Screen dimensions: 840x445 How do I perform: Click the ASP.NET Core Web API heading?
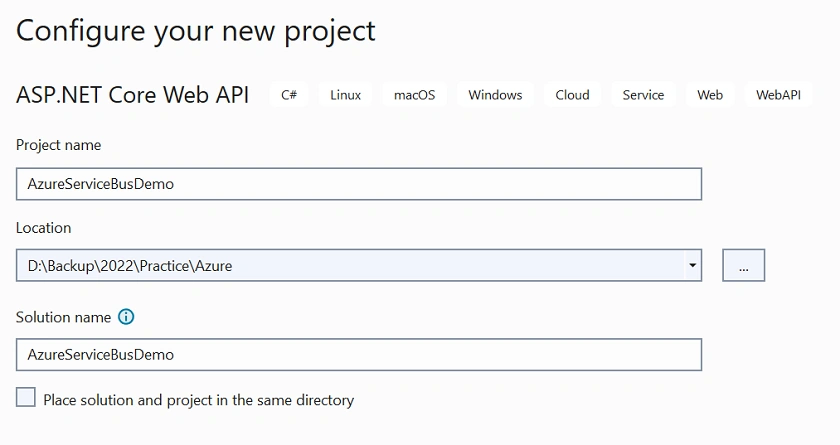[x=132, y=95]
